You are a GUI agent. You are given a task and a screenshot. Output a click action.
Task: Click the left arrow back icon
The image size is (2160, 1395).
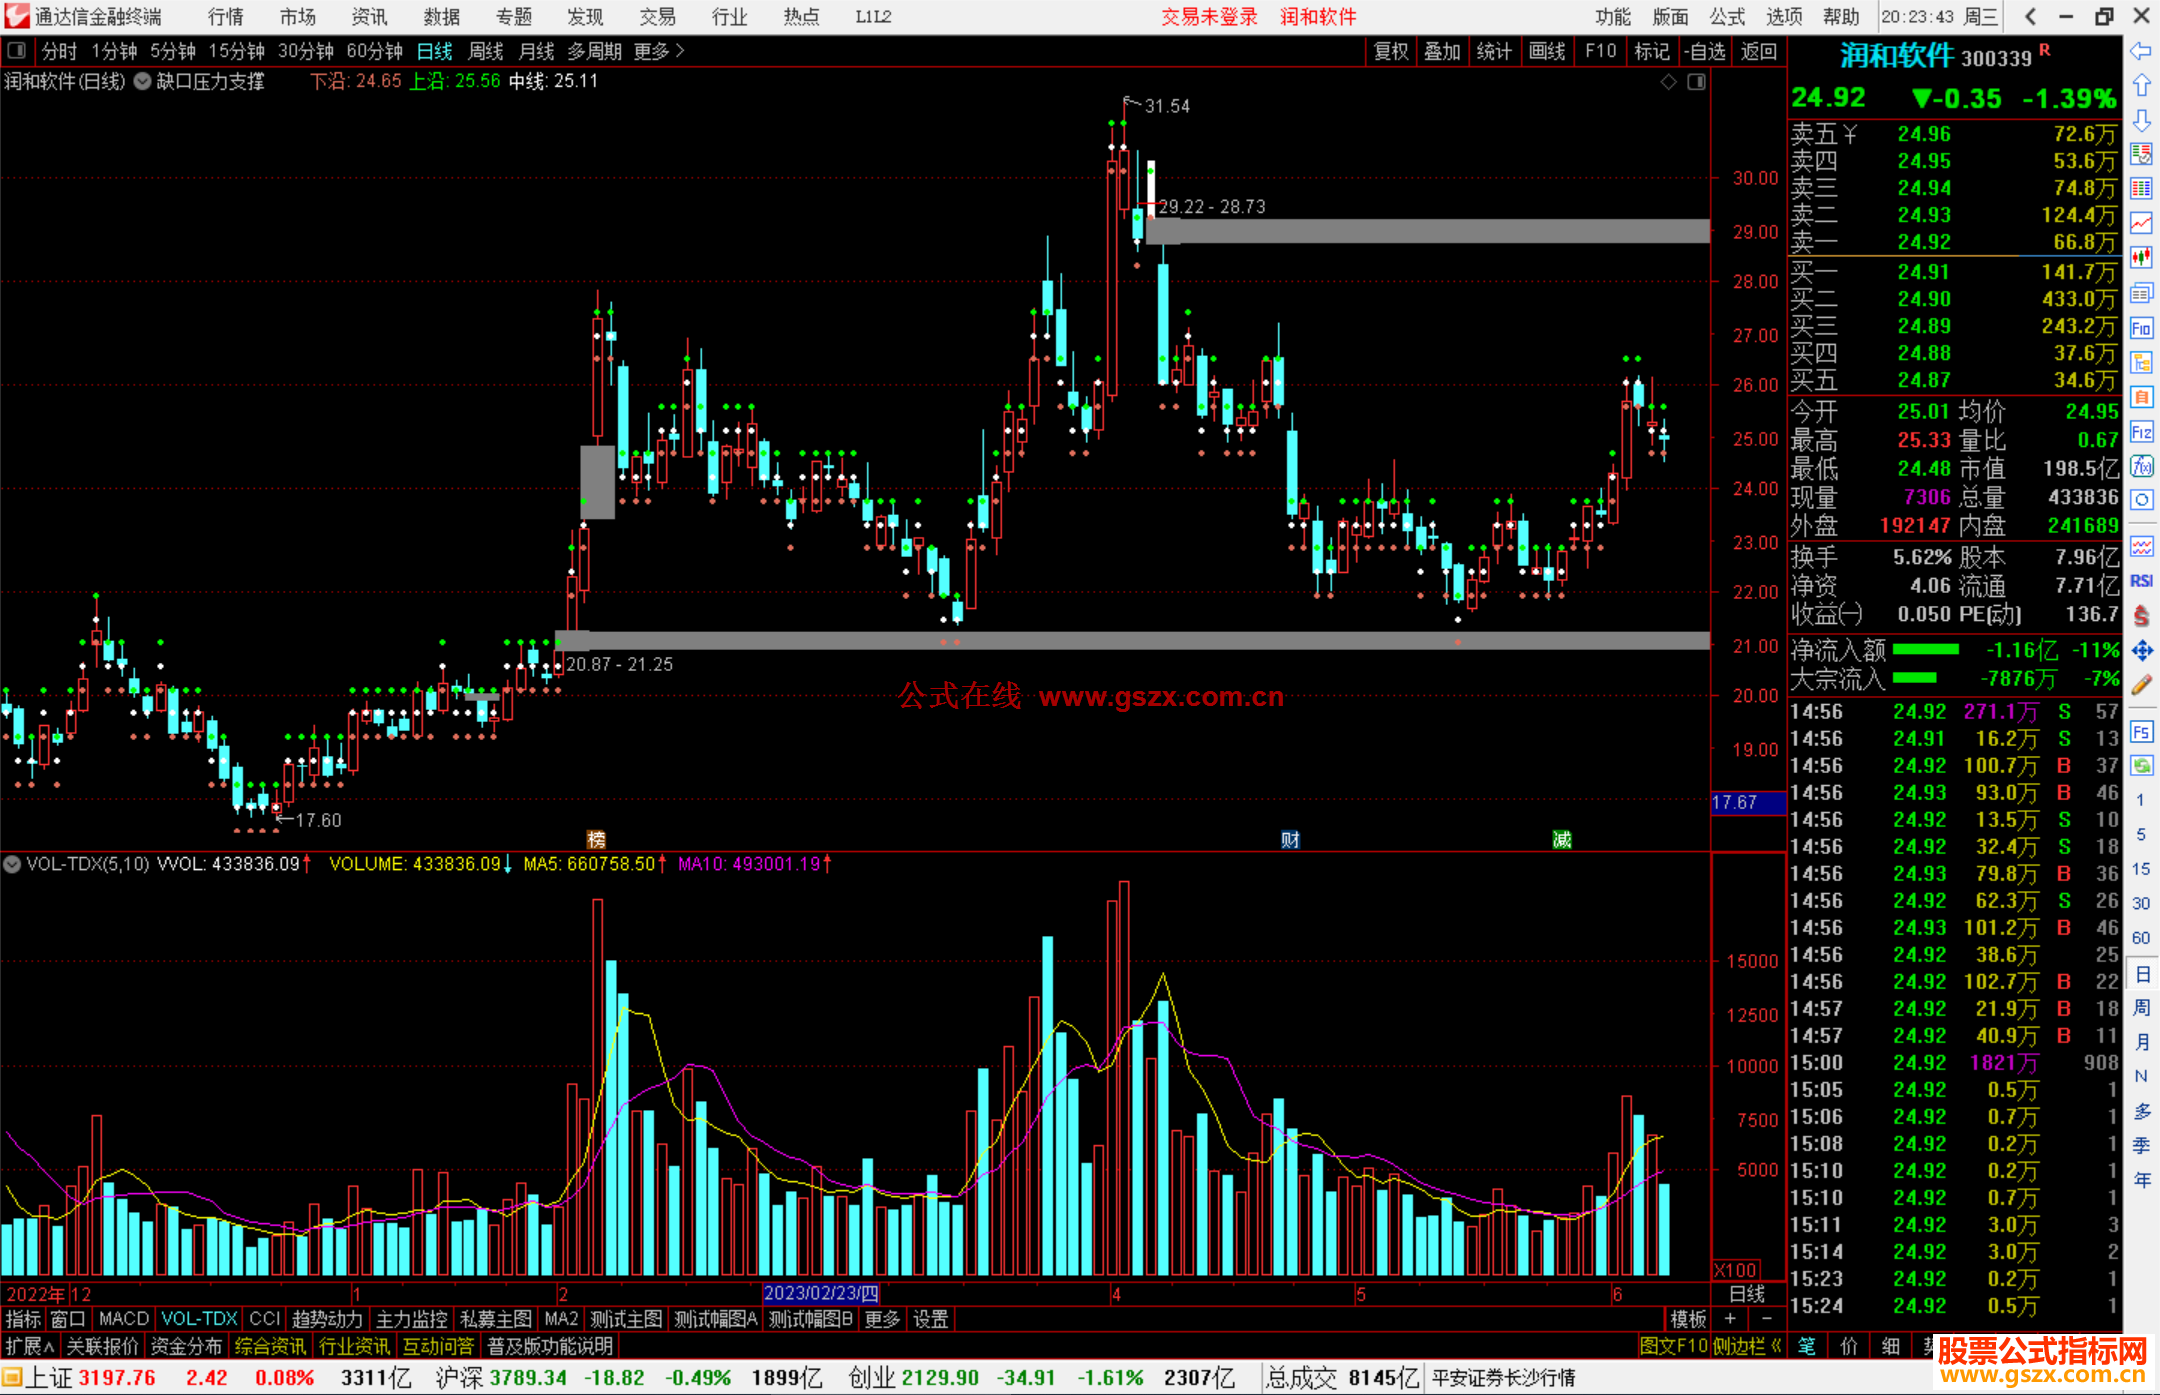[x=2141, y=51]
